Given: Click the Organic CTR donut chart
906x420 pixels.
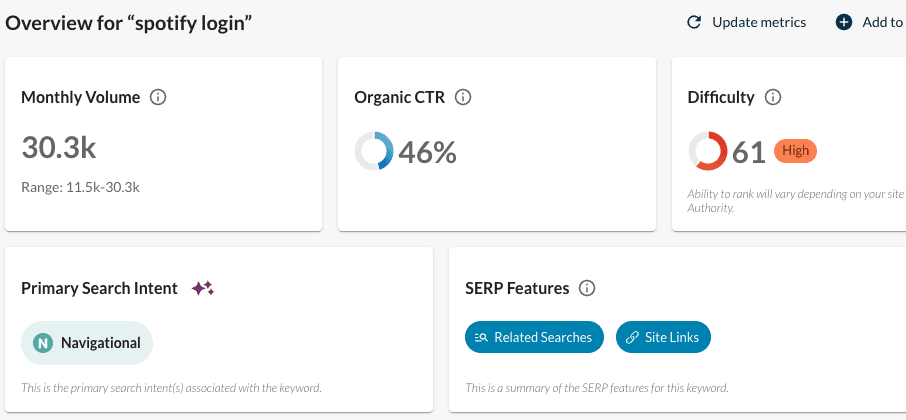Looking at the screenshot, I should tap(374, 152).
